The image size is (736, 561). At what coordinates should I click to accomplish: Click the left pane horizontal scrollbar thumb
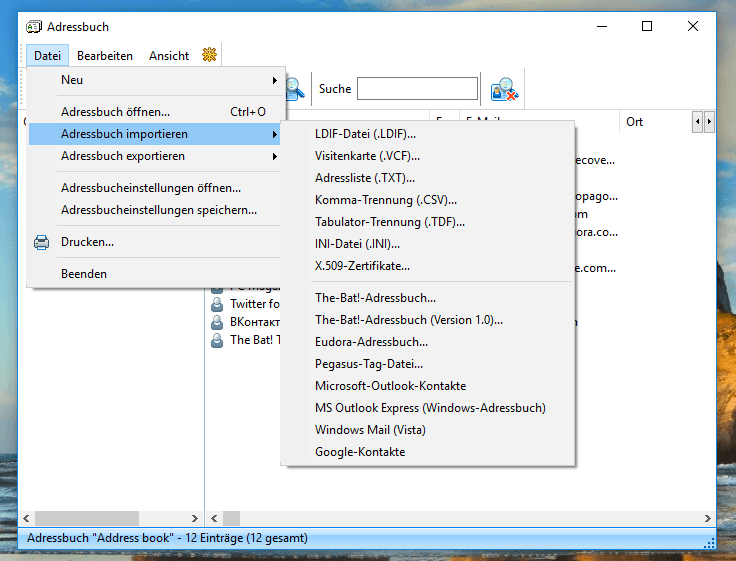pos(87,518)
